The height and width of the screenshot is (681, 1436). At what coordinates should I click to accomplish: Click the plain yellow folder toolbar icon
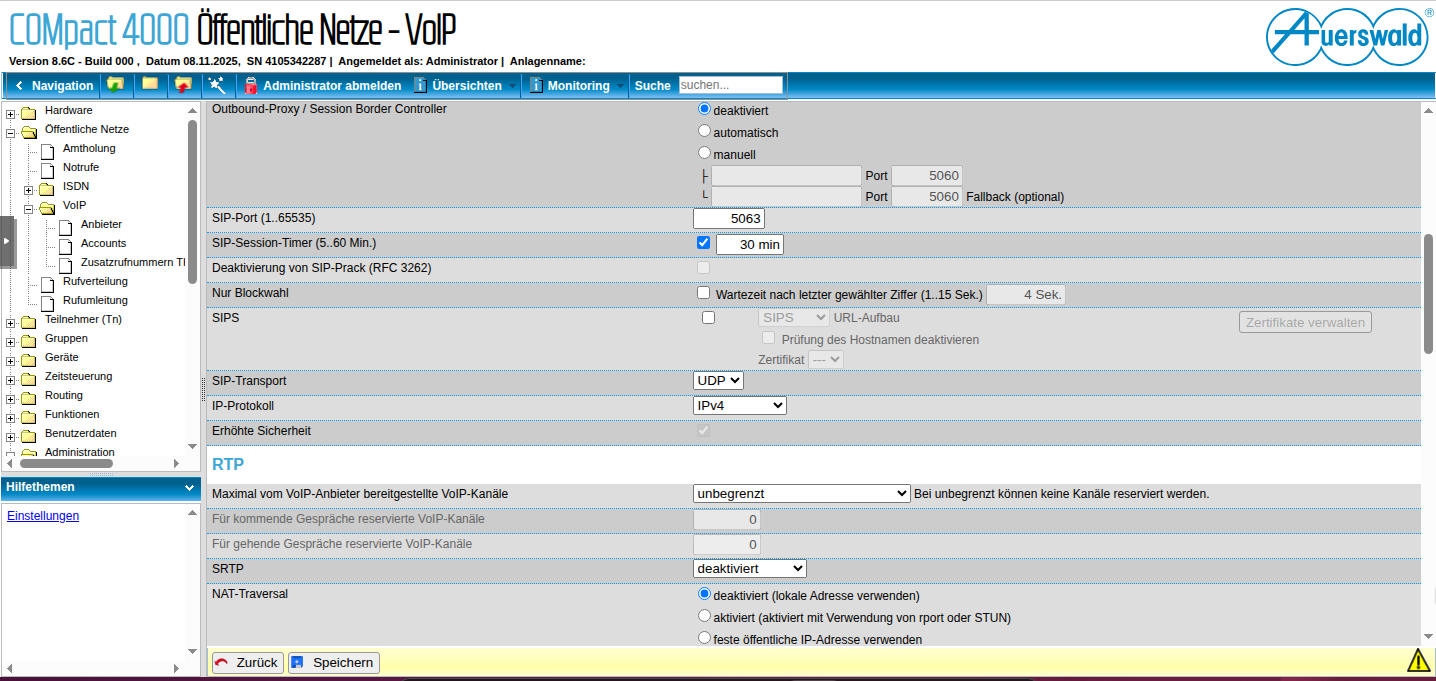[x=150, y=84]
